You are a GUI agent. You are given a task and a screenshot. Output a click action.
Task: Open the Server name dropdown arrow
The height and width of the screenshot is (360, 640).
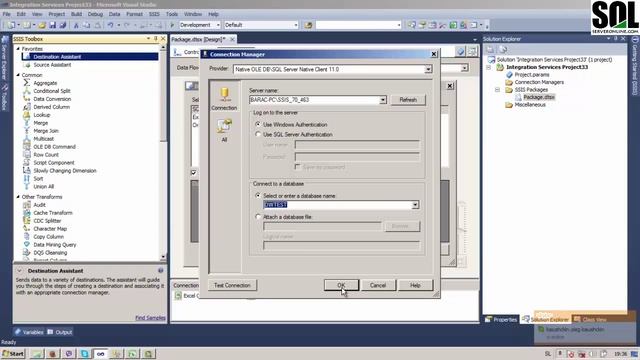click(x=382, y=100)
